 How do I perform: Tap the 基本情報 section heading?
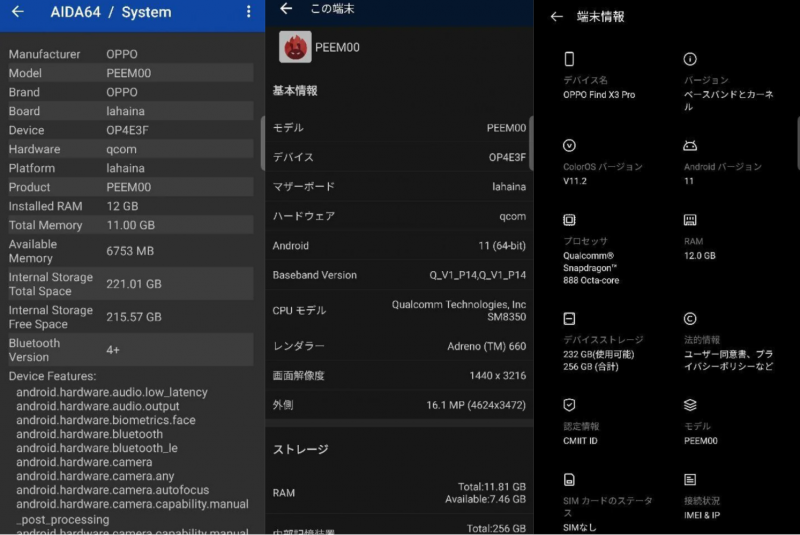coord(295,91)
